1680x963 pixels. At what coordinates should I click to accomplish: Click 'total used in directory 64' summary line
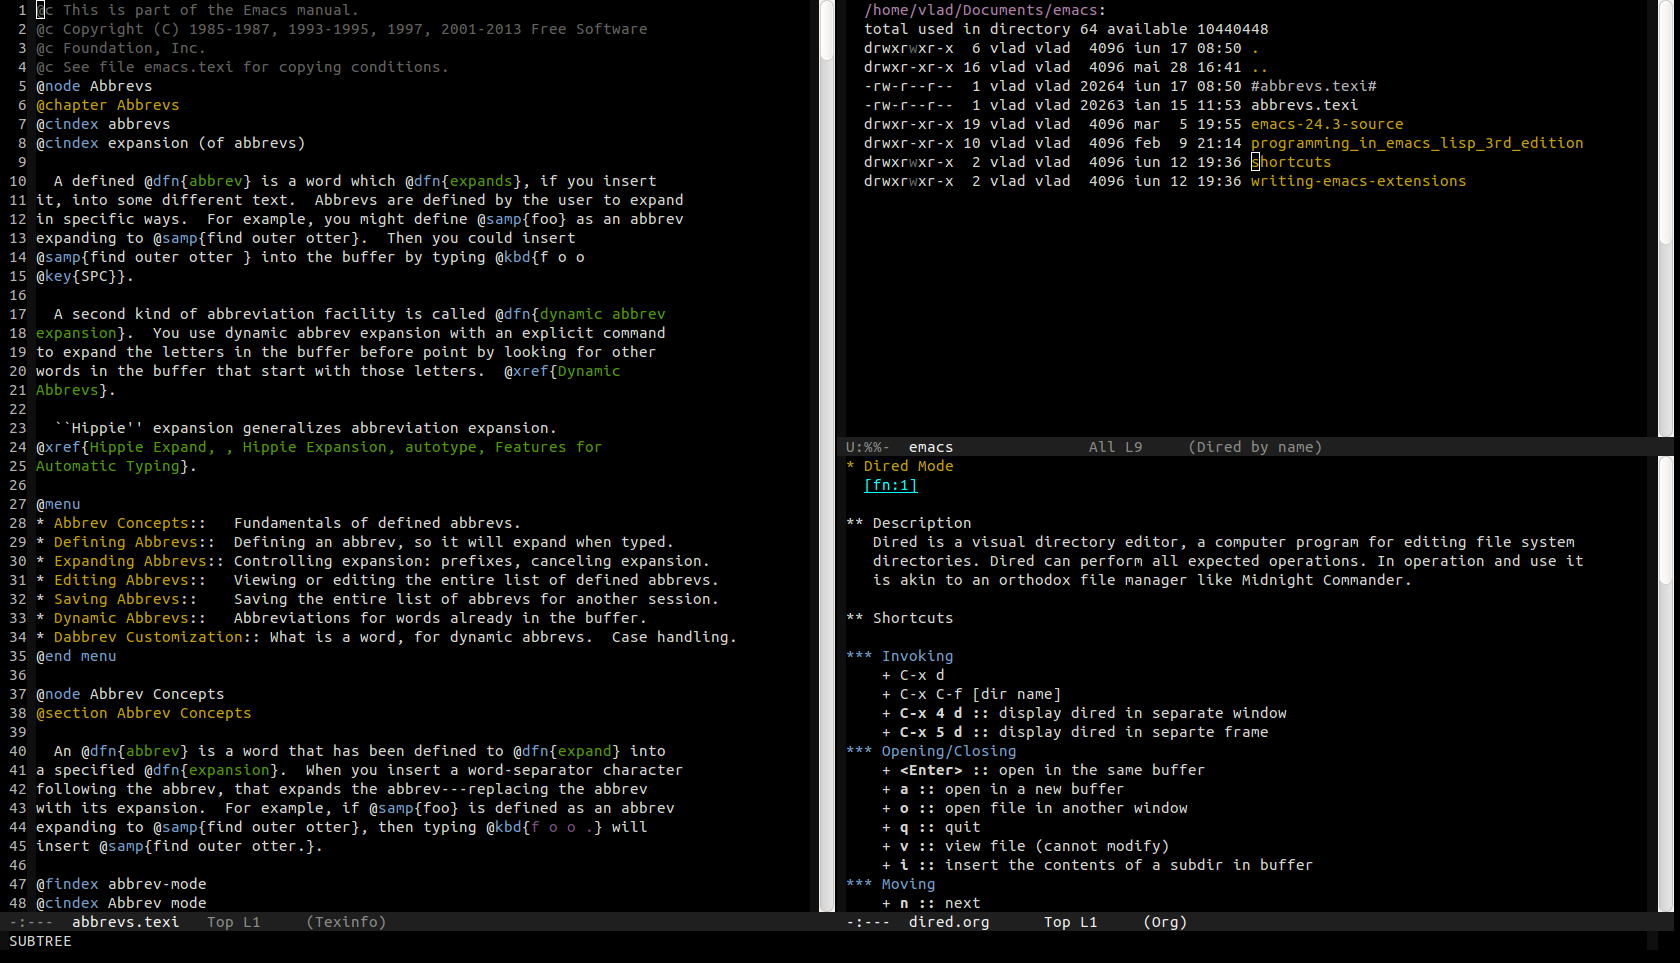1066,29
